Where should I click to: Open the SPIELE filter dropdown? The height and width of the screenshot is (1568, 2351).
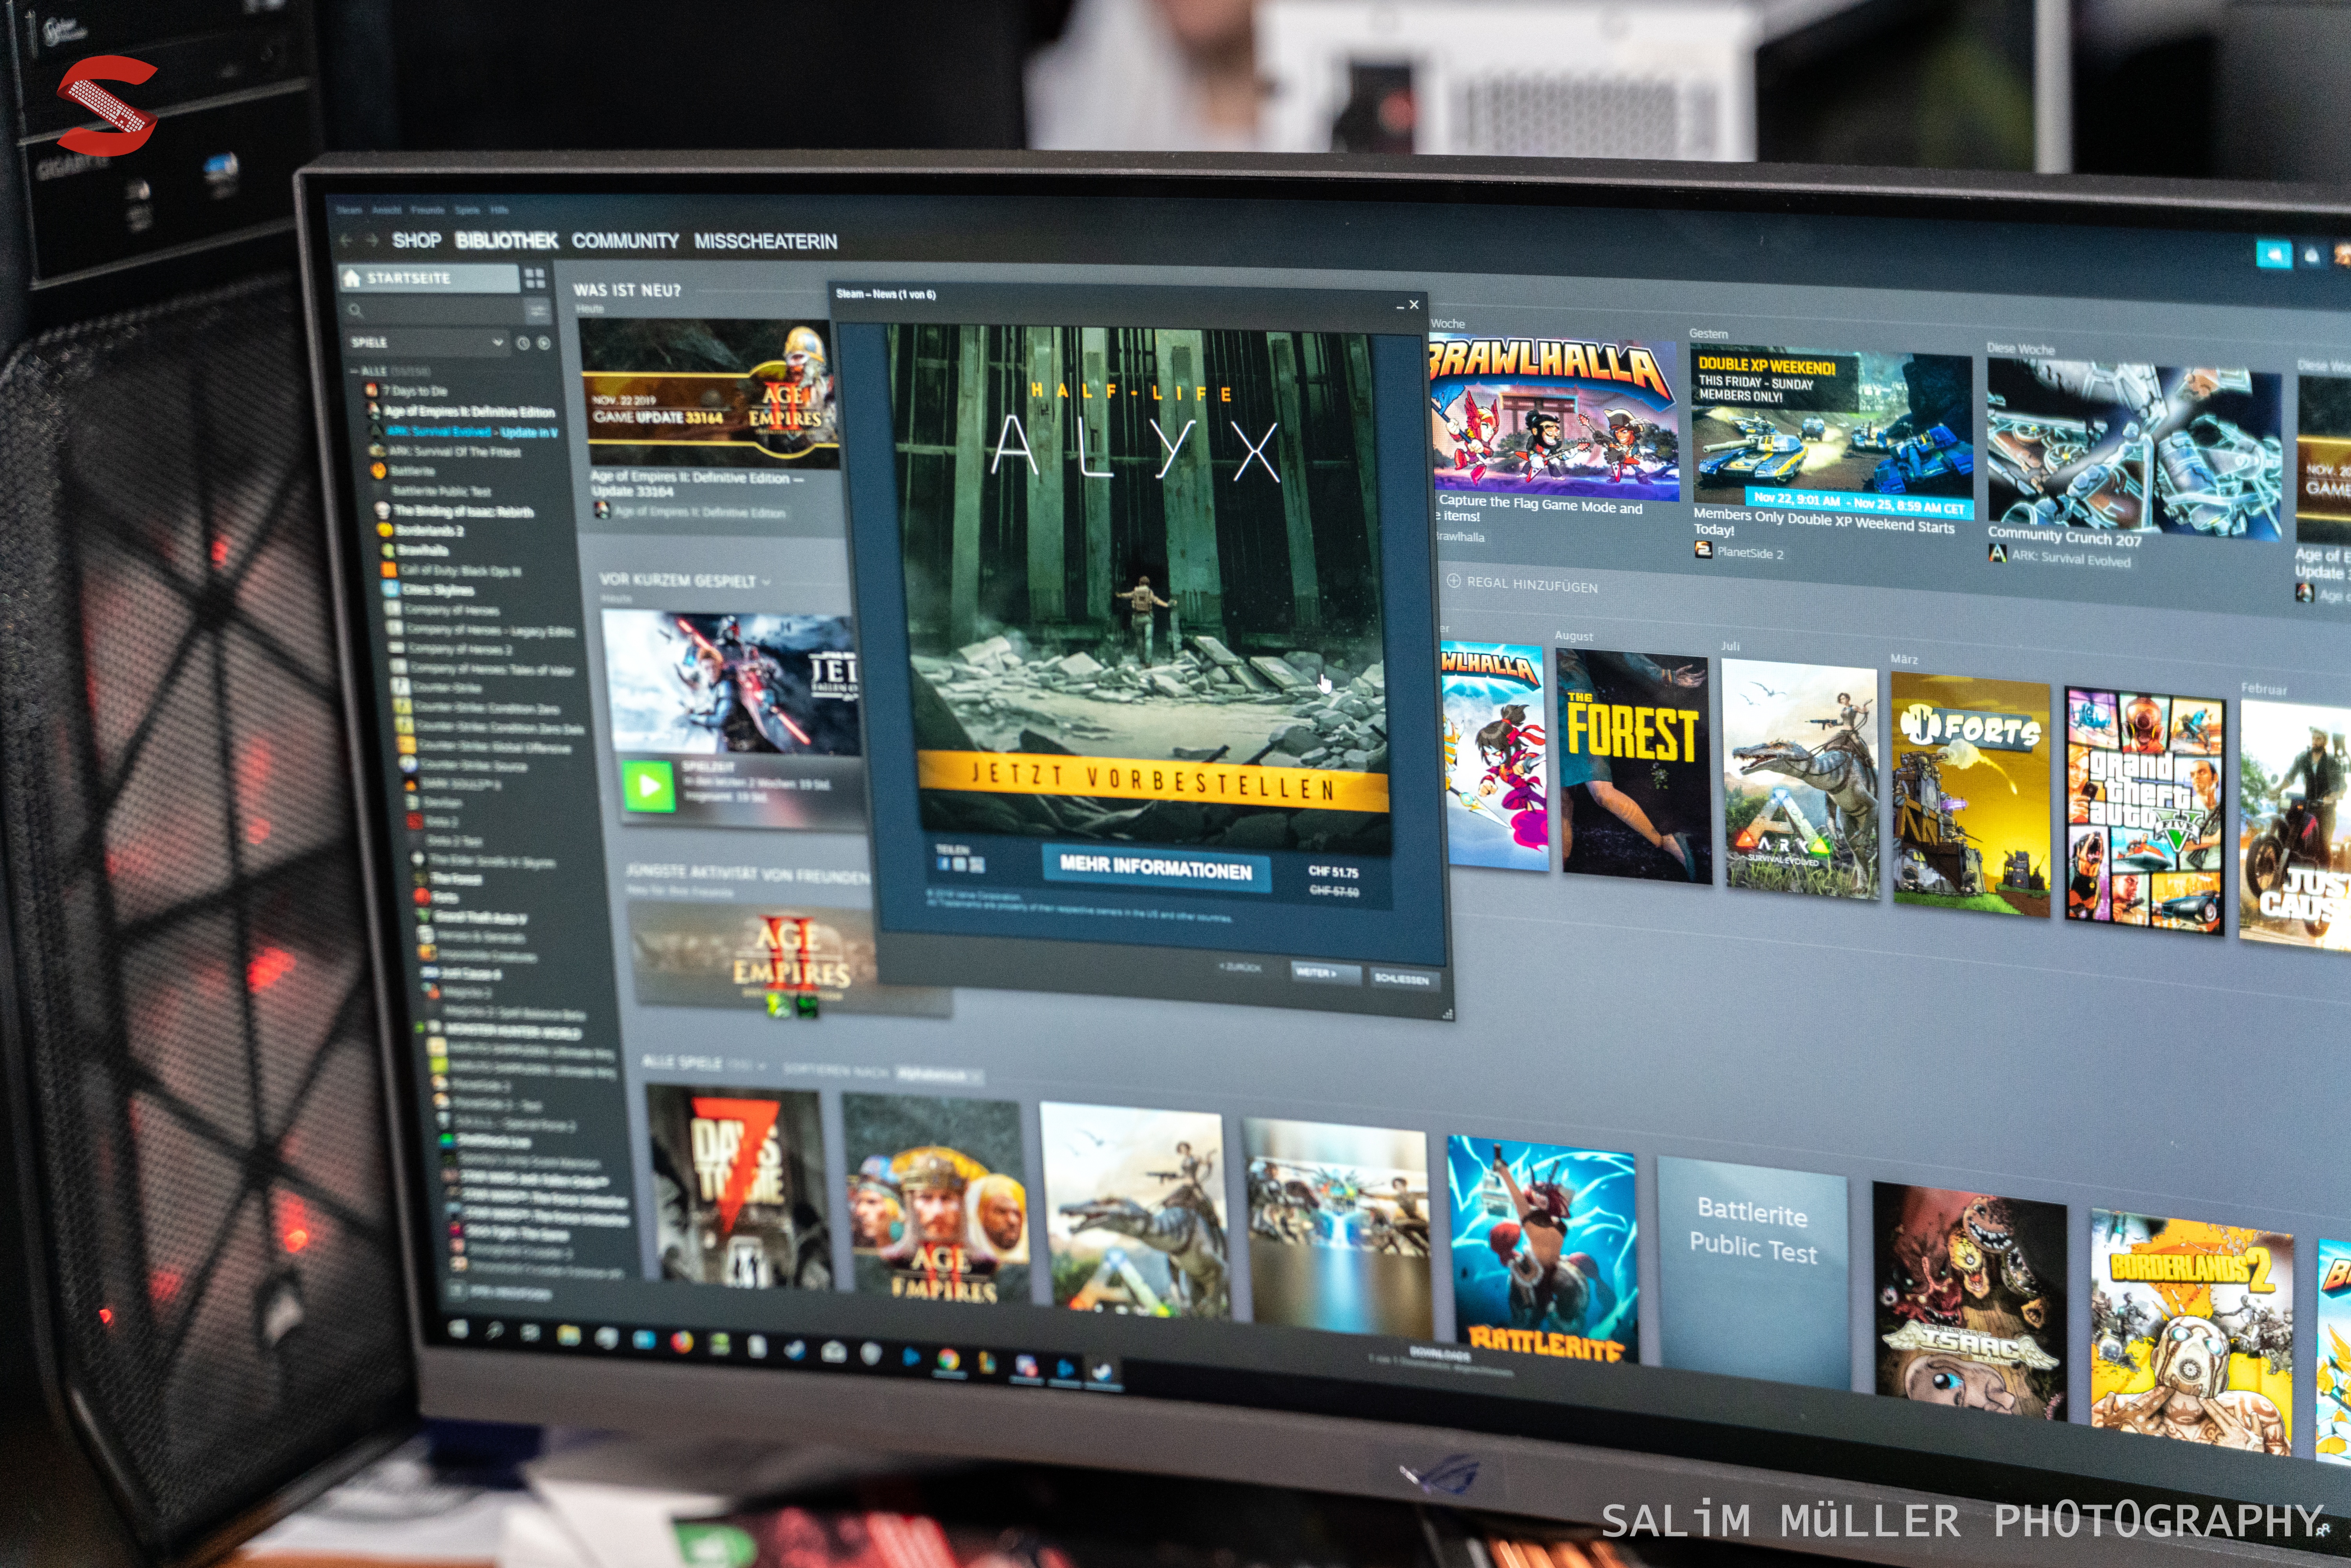point(497,343)
